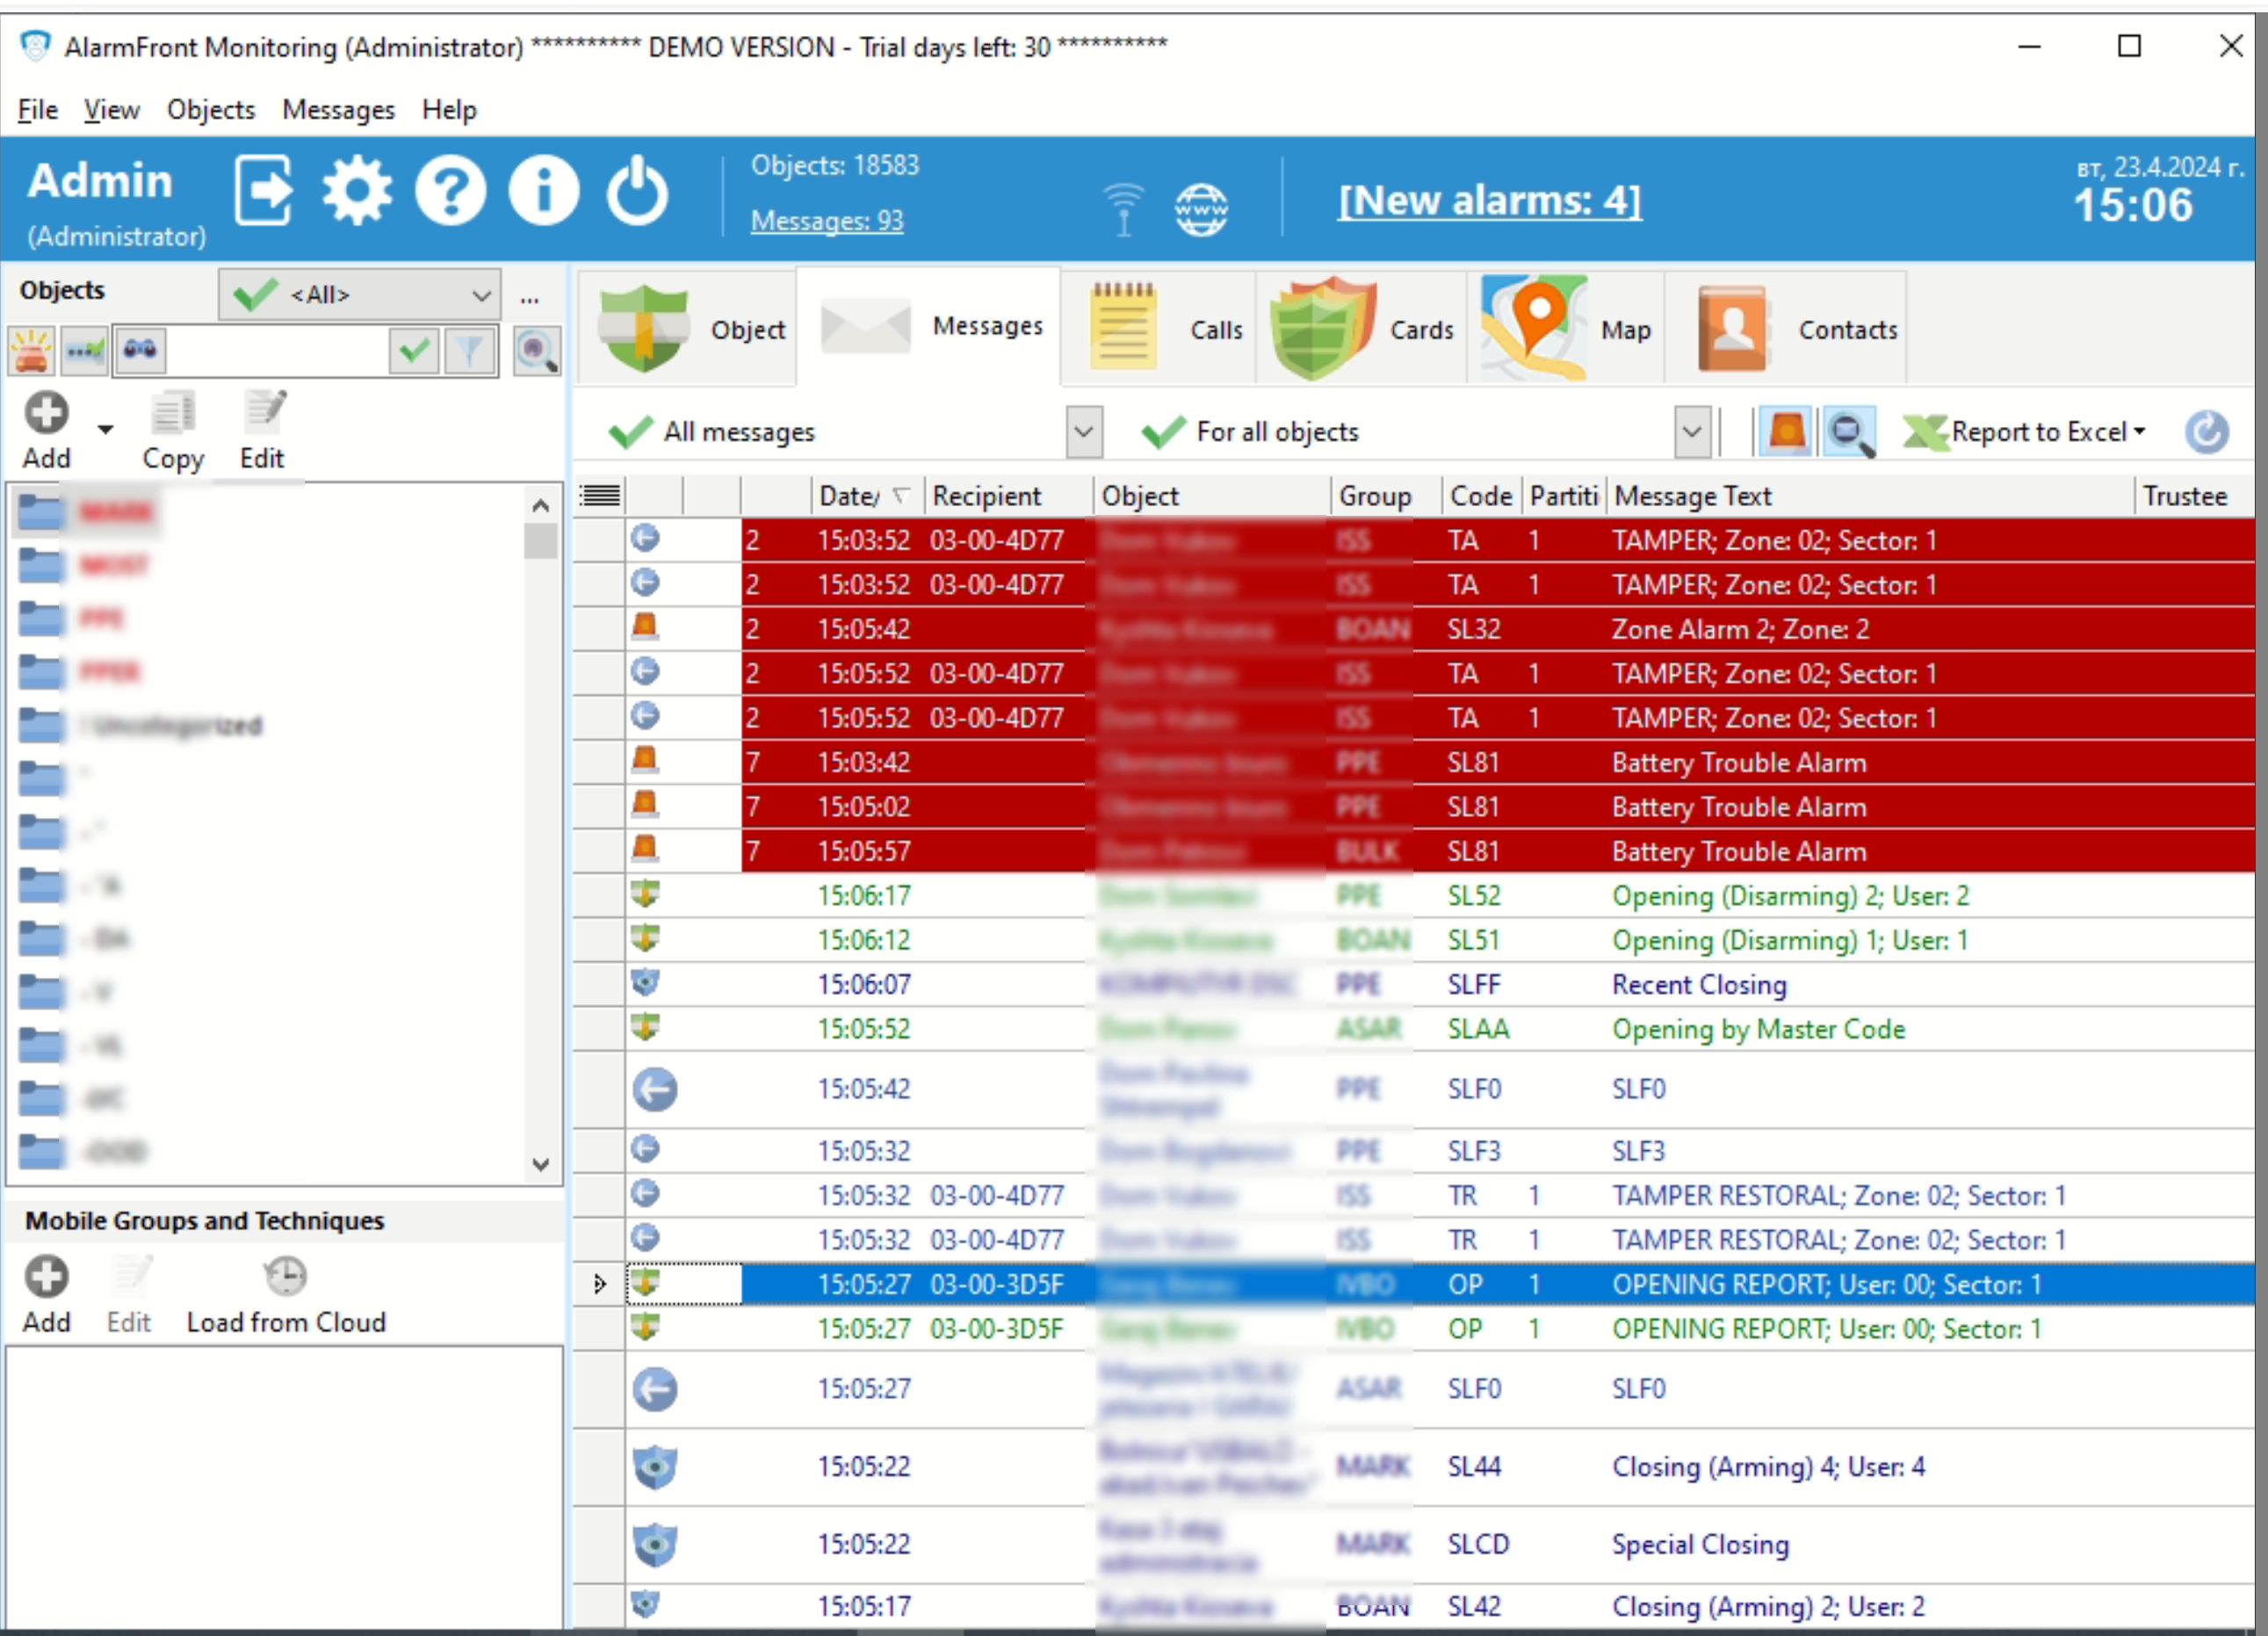Sort by the Date column header
The image size is (2268, 1636).
[x=866, y=496]
